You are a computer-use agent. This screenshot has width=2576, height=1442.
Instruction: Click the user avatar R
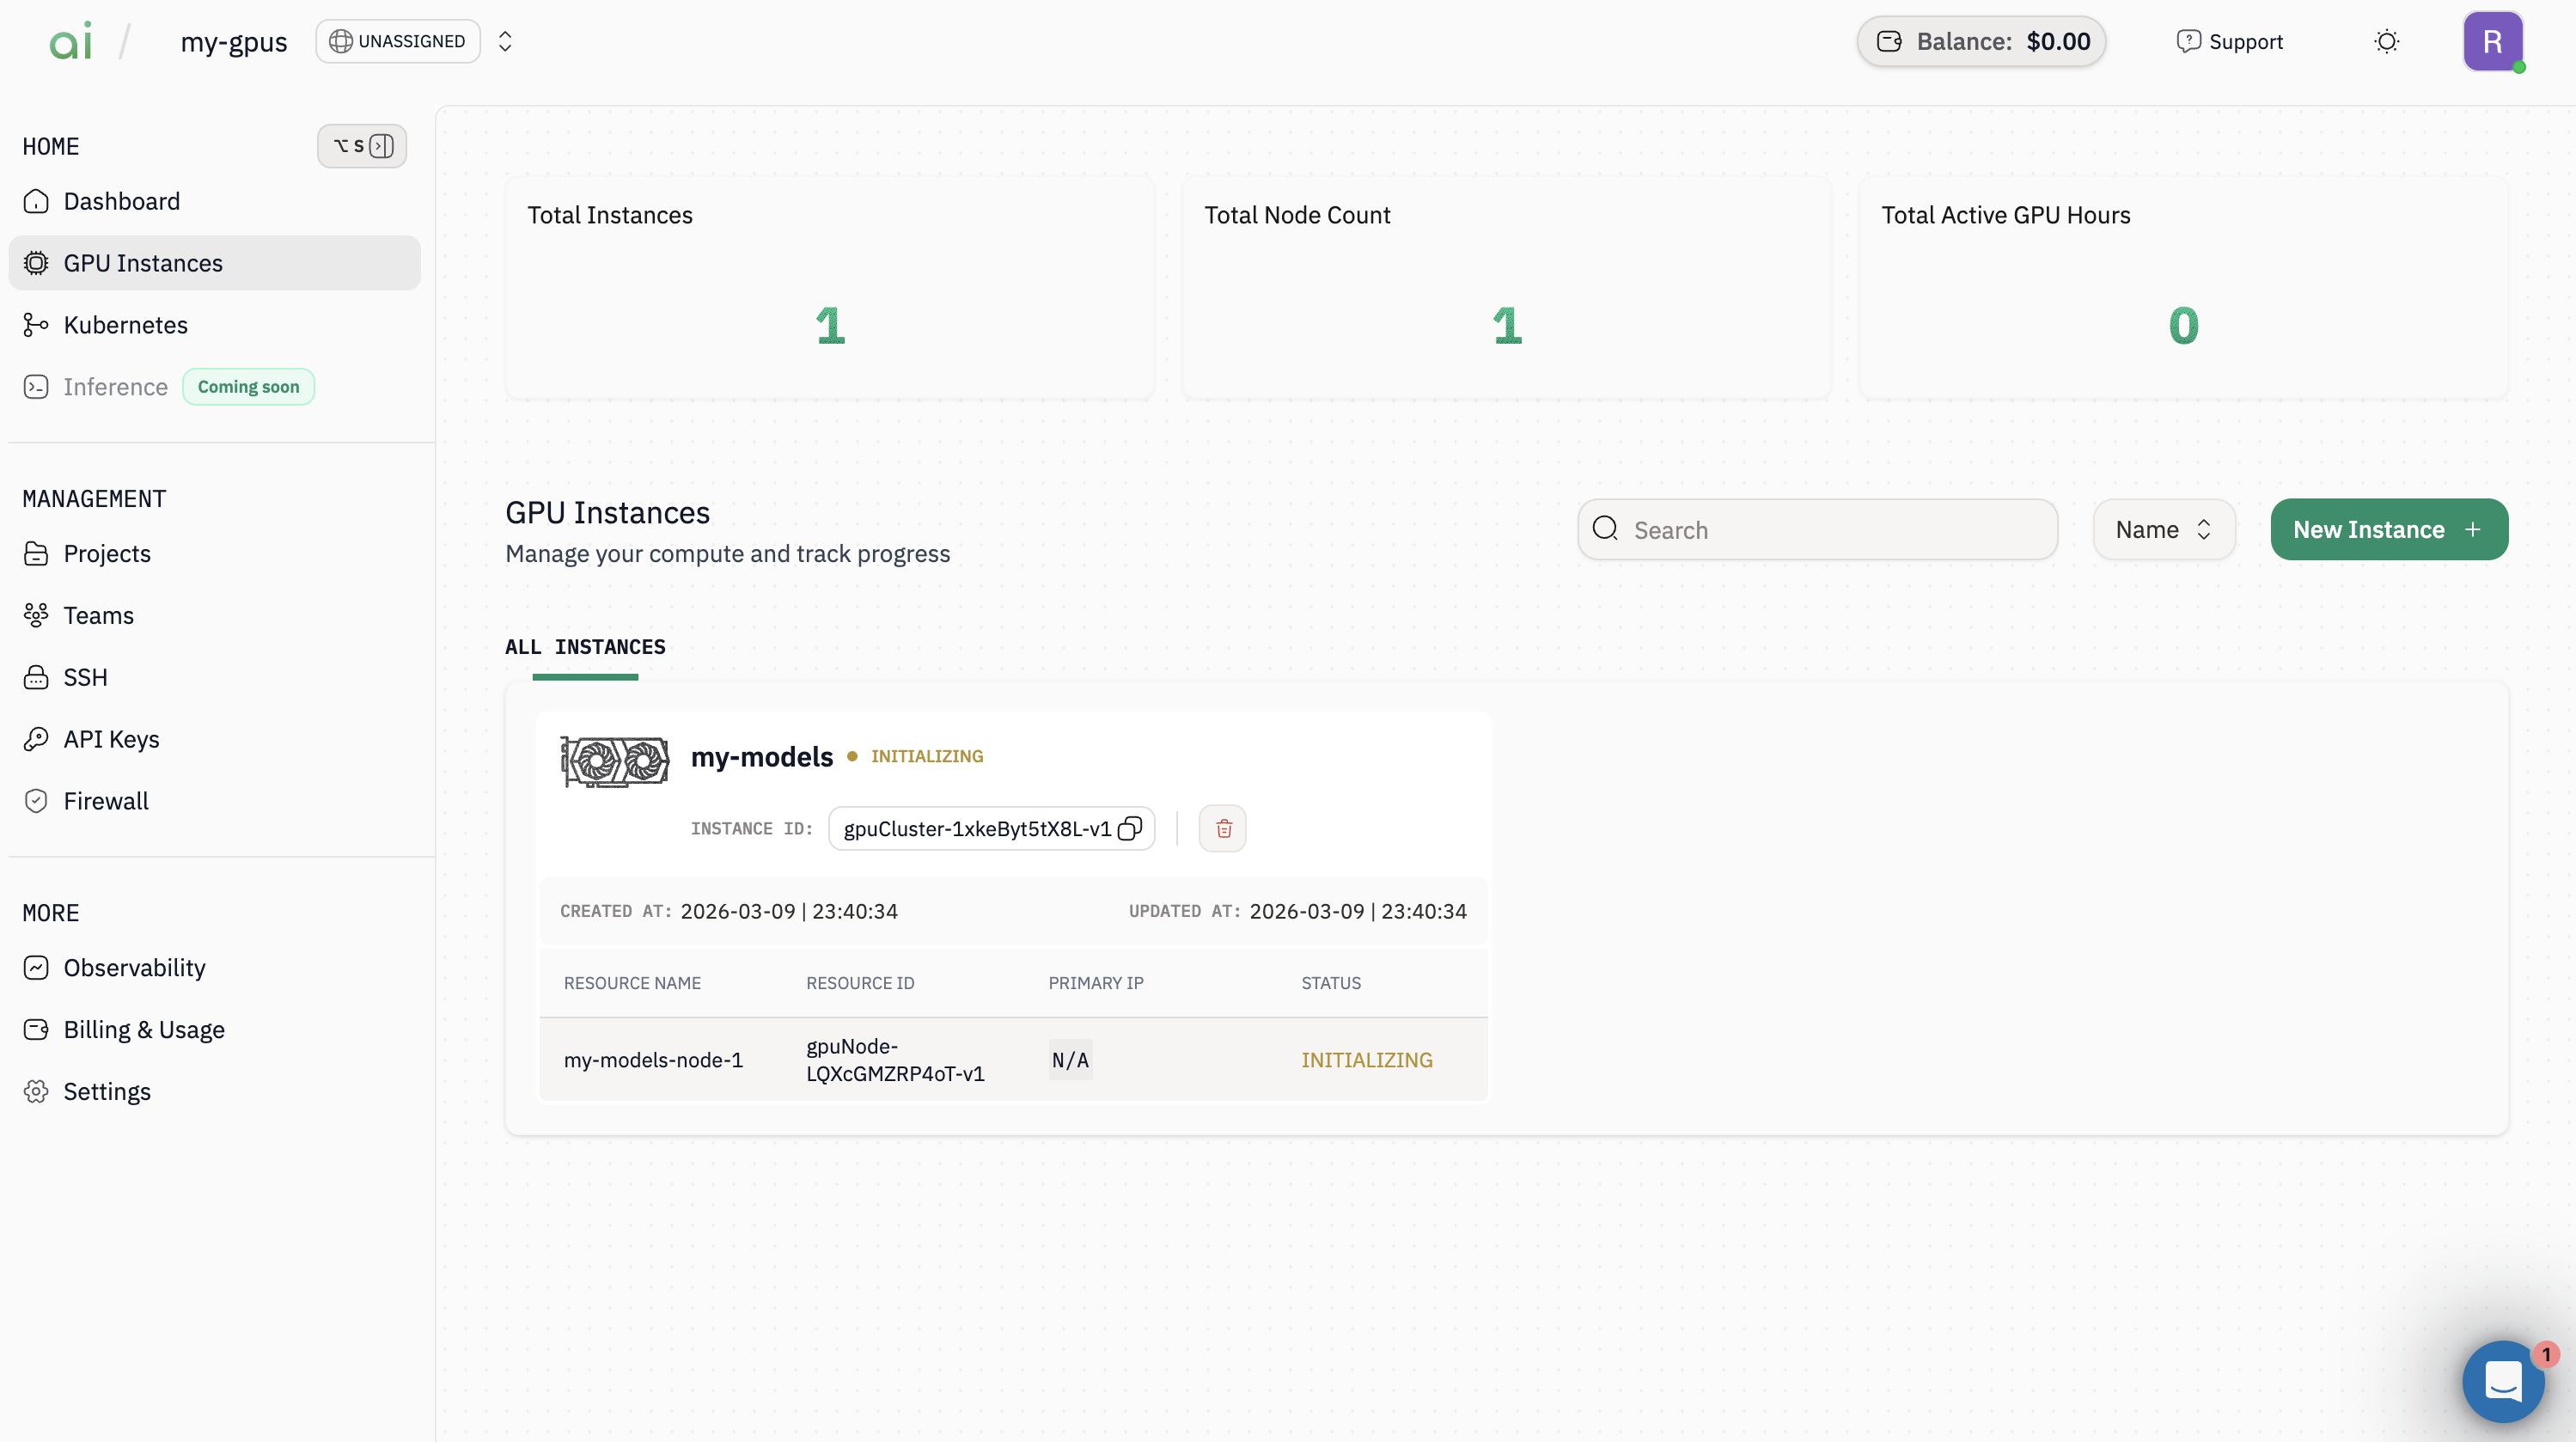(x=2491, y=41)
